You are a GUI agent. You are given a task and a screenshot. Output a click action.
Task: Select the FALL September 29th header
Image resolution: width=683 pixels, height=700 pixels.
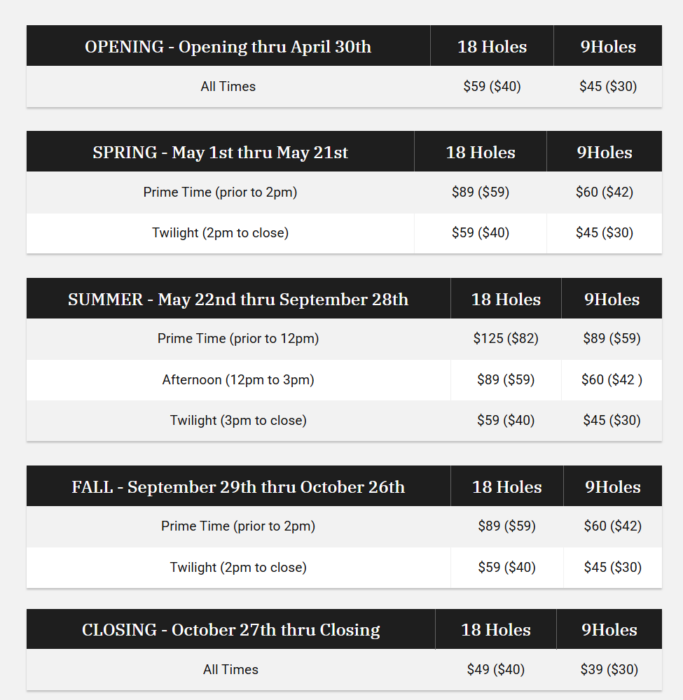coord(238,488)
